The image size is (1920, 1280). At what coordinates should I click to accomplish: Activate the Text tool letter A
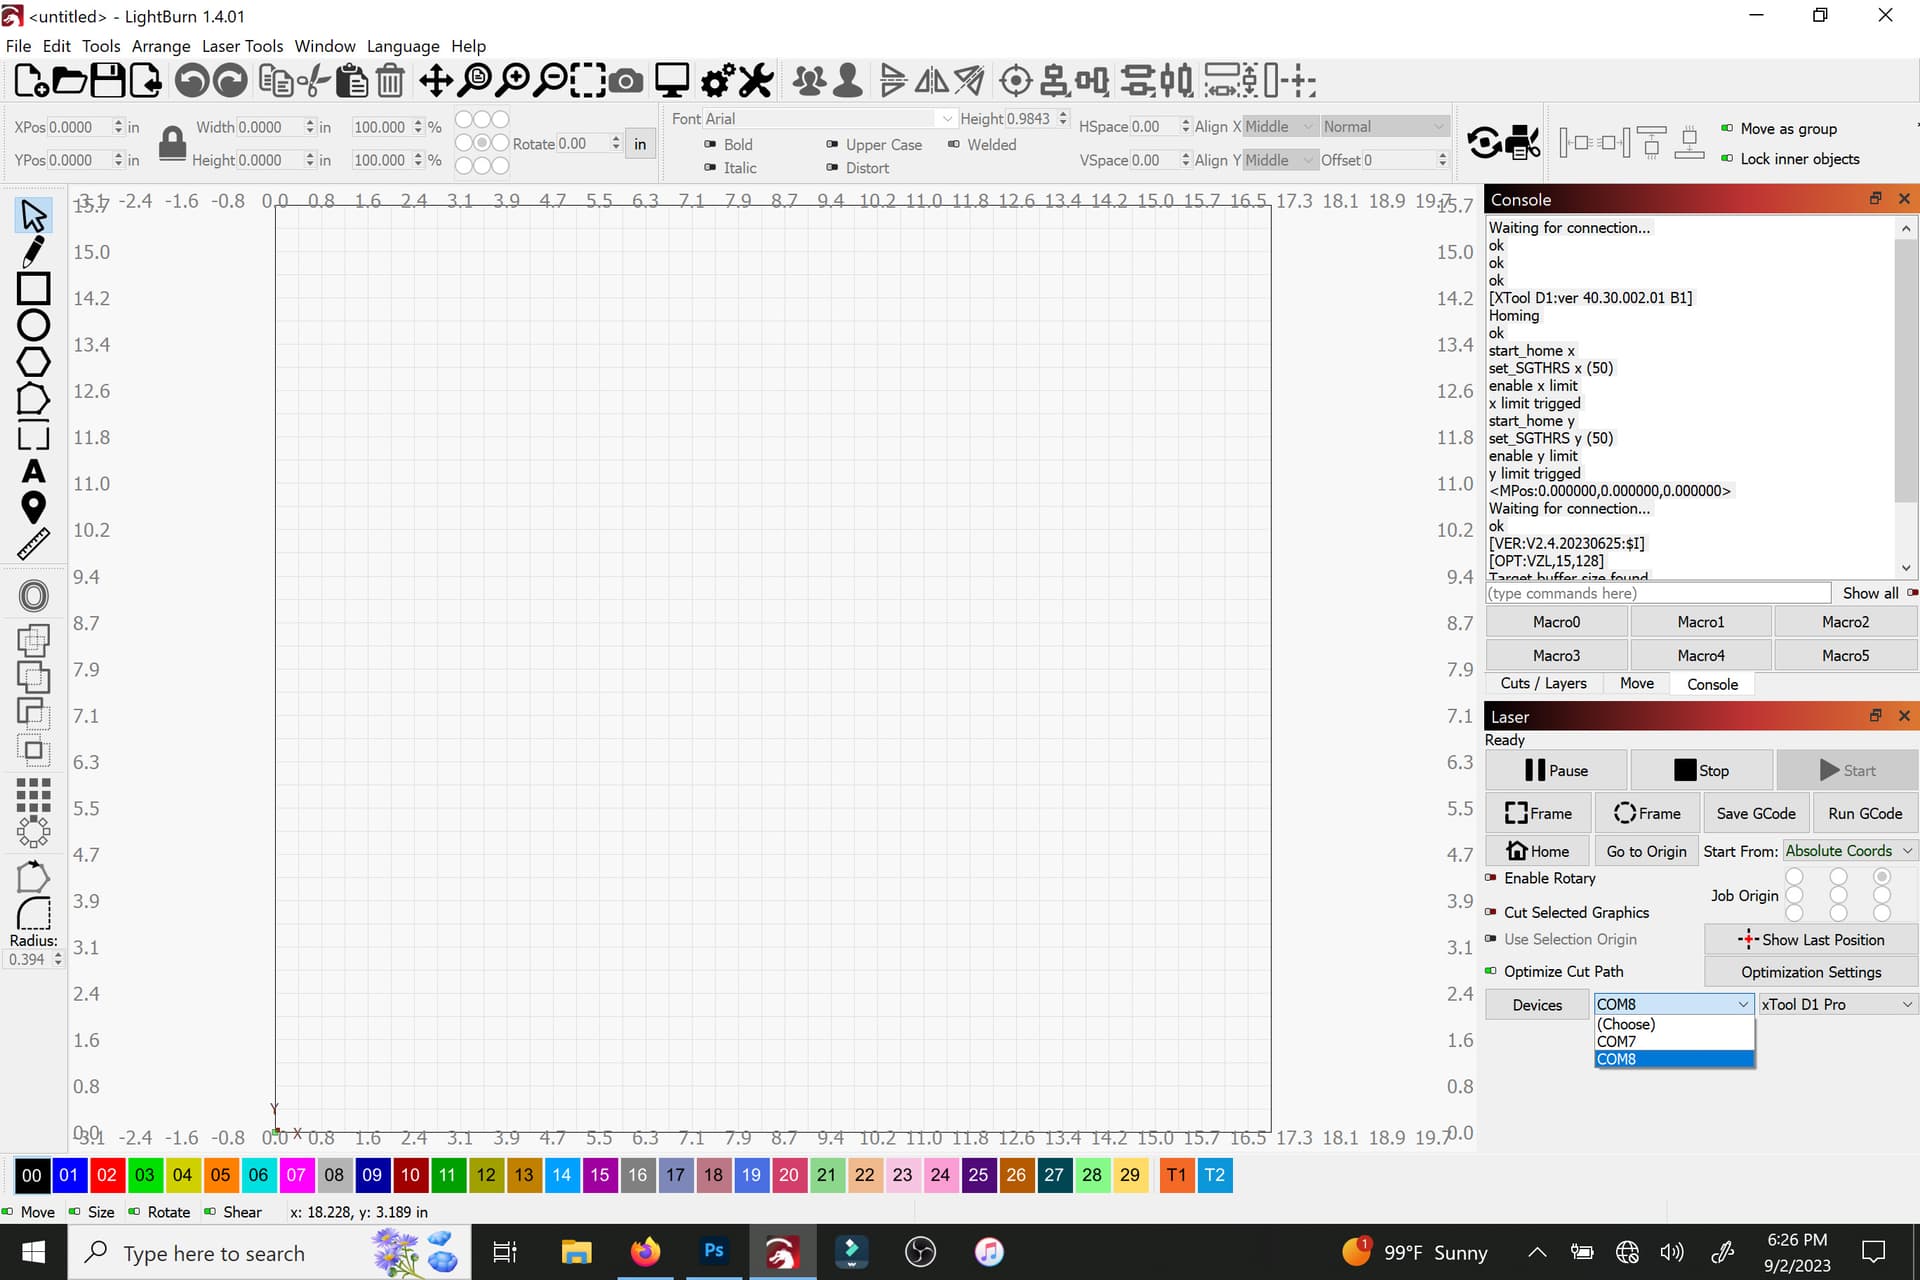click(33, 471)
